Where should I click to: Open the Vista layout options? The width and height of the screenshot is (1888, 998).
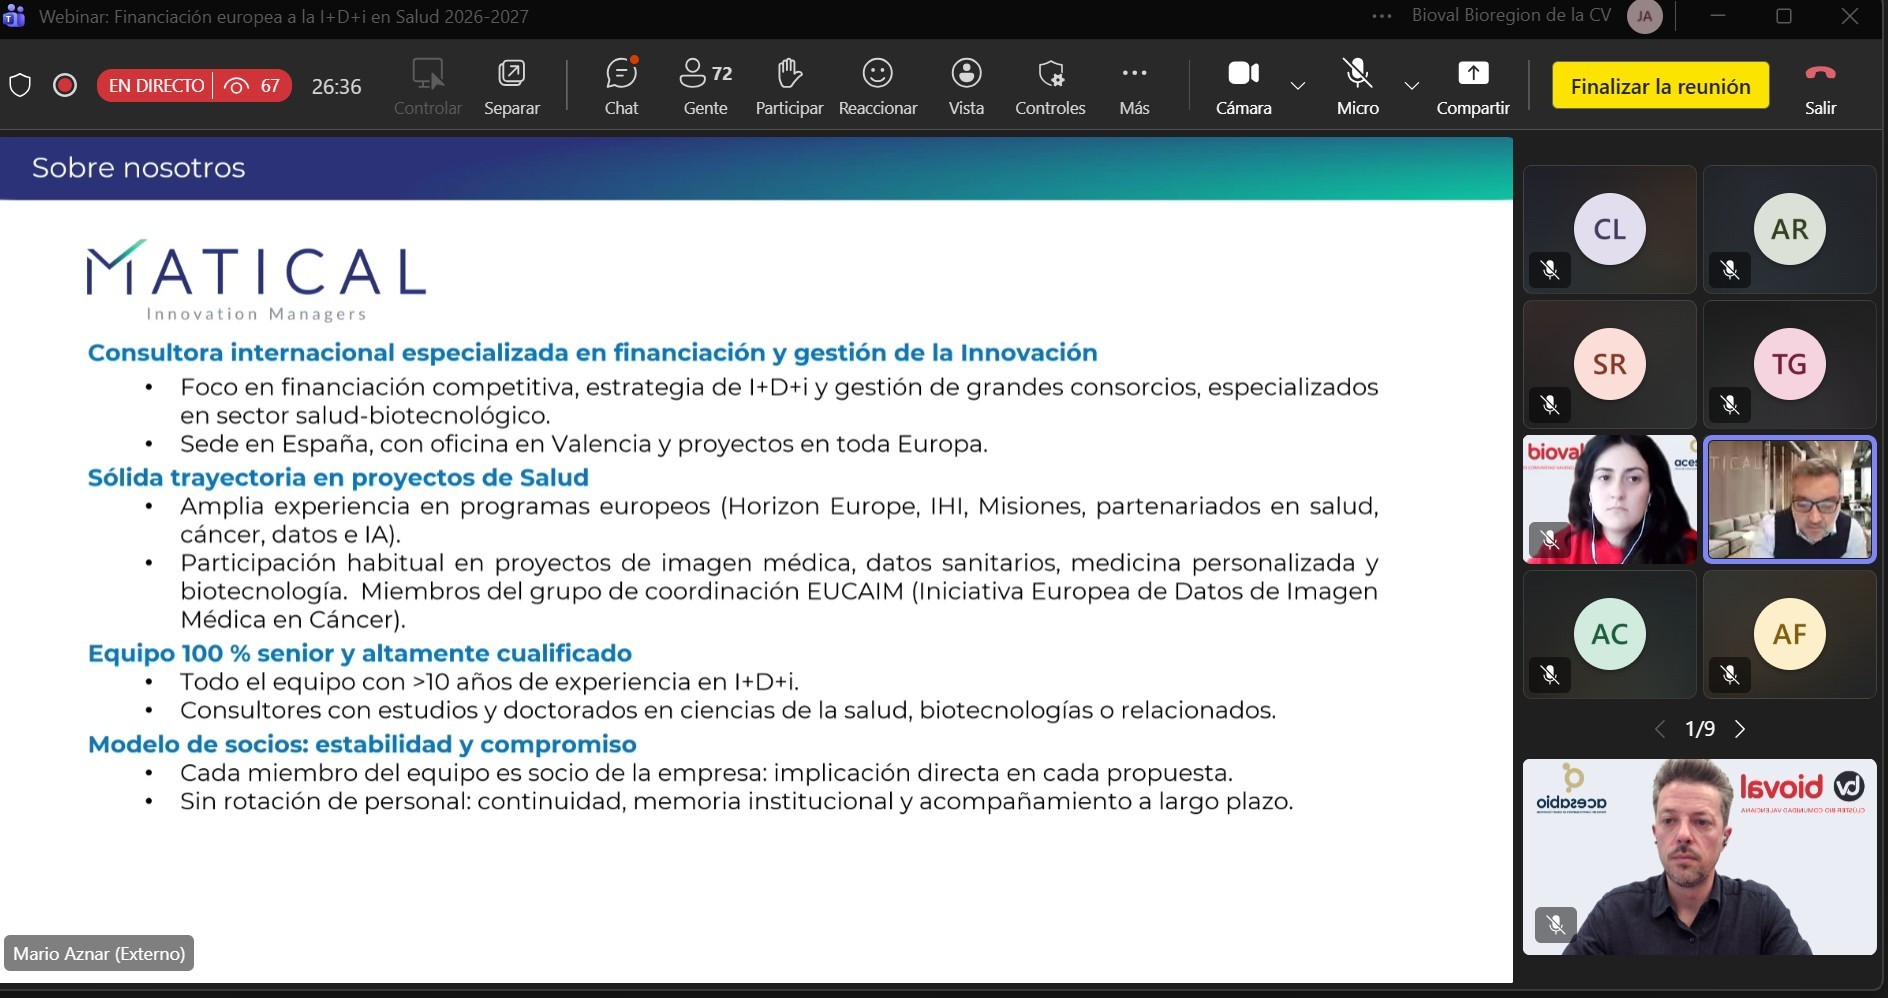pyautogui.click(x=966, y=86)
